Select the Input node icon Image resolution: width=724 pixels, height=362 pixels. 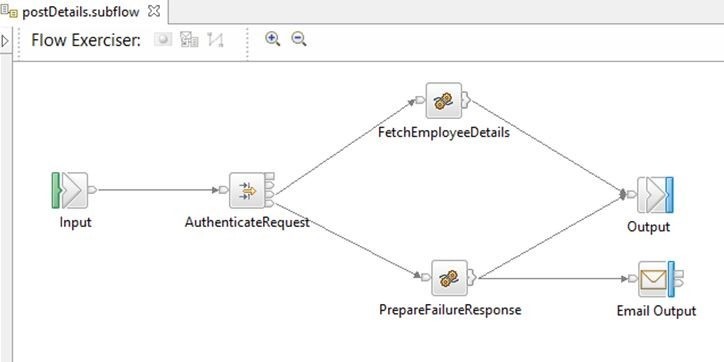tap(70, 190)
